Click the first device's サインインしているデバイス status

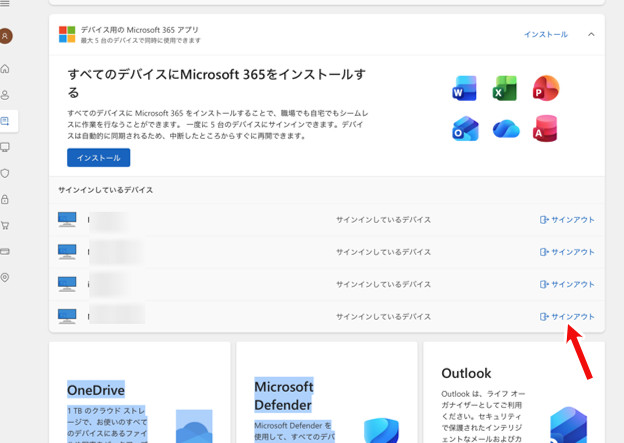383,220
